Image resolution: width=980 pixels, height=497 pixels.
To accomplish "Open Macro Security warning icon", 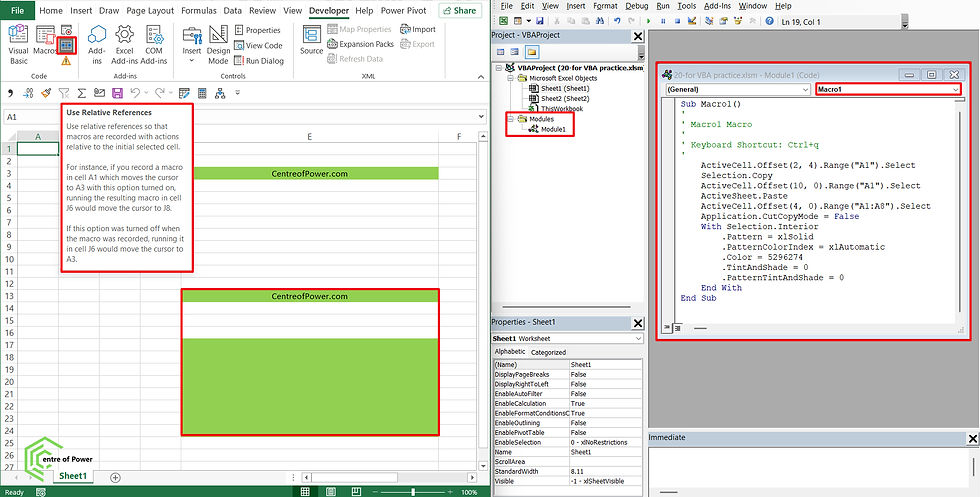I will pyautogui.click(x=66, y=61).
